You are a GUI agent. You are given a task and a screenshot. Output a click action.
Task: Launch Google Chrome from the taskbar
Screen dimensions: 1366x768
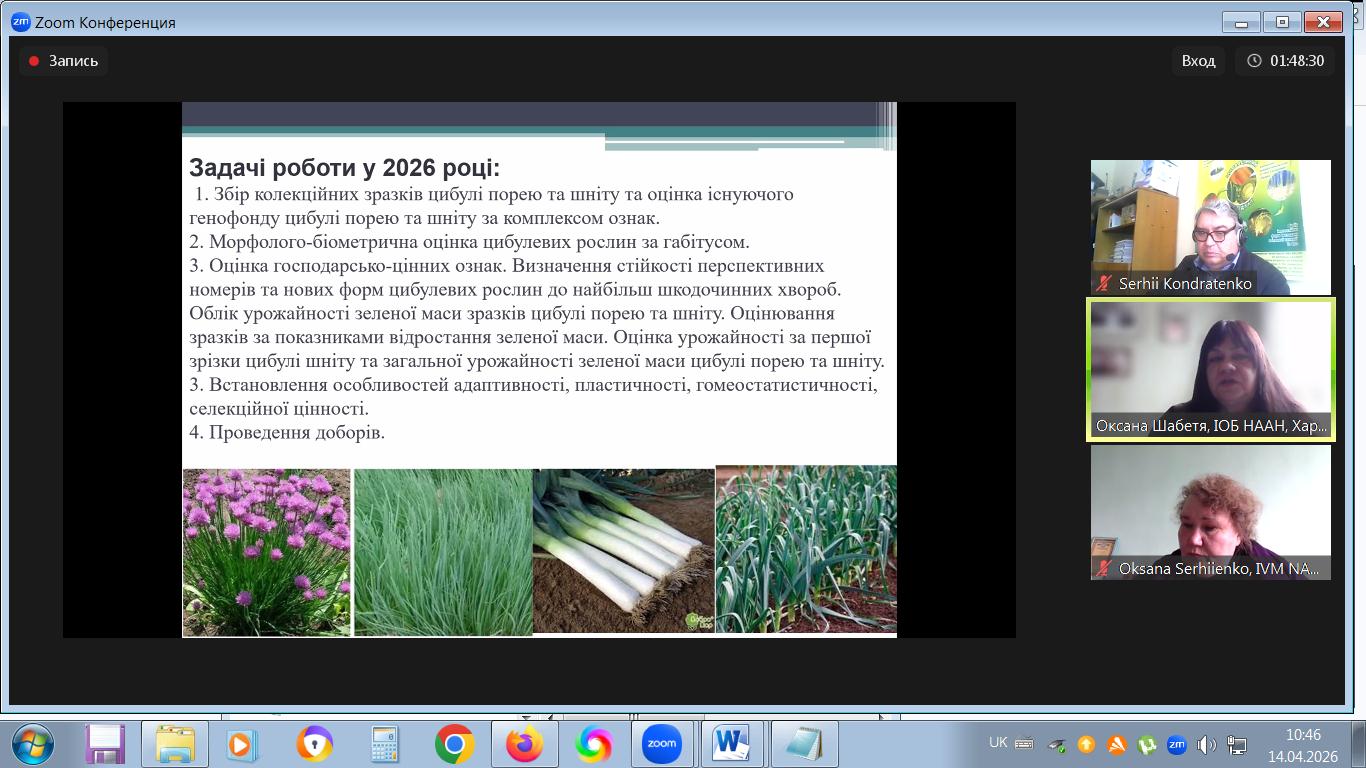454,744
